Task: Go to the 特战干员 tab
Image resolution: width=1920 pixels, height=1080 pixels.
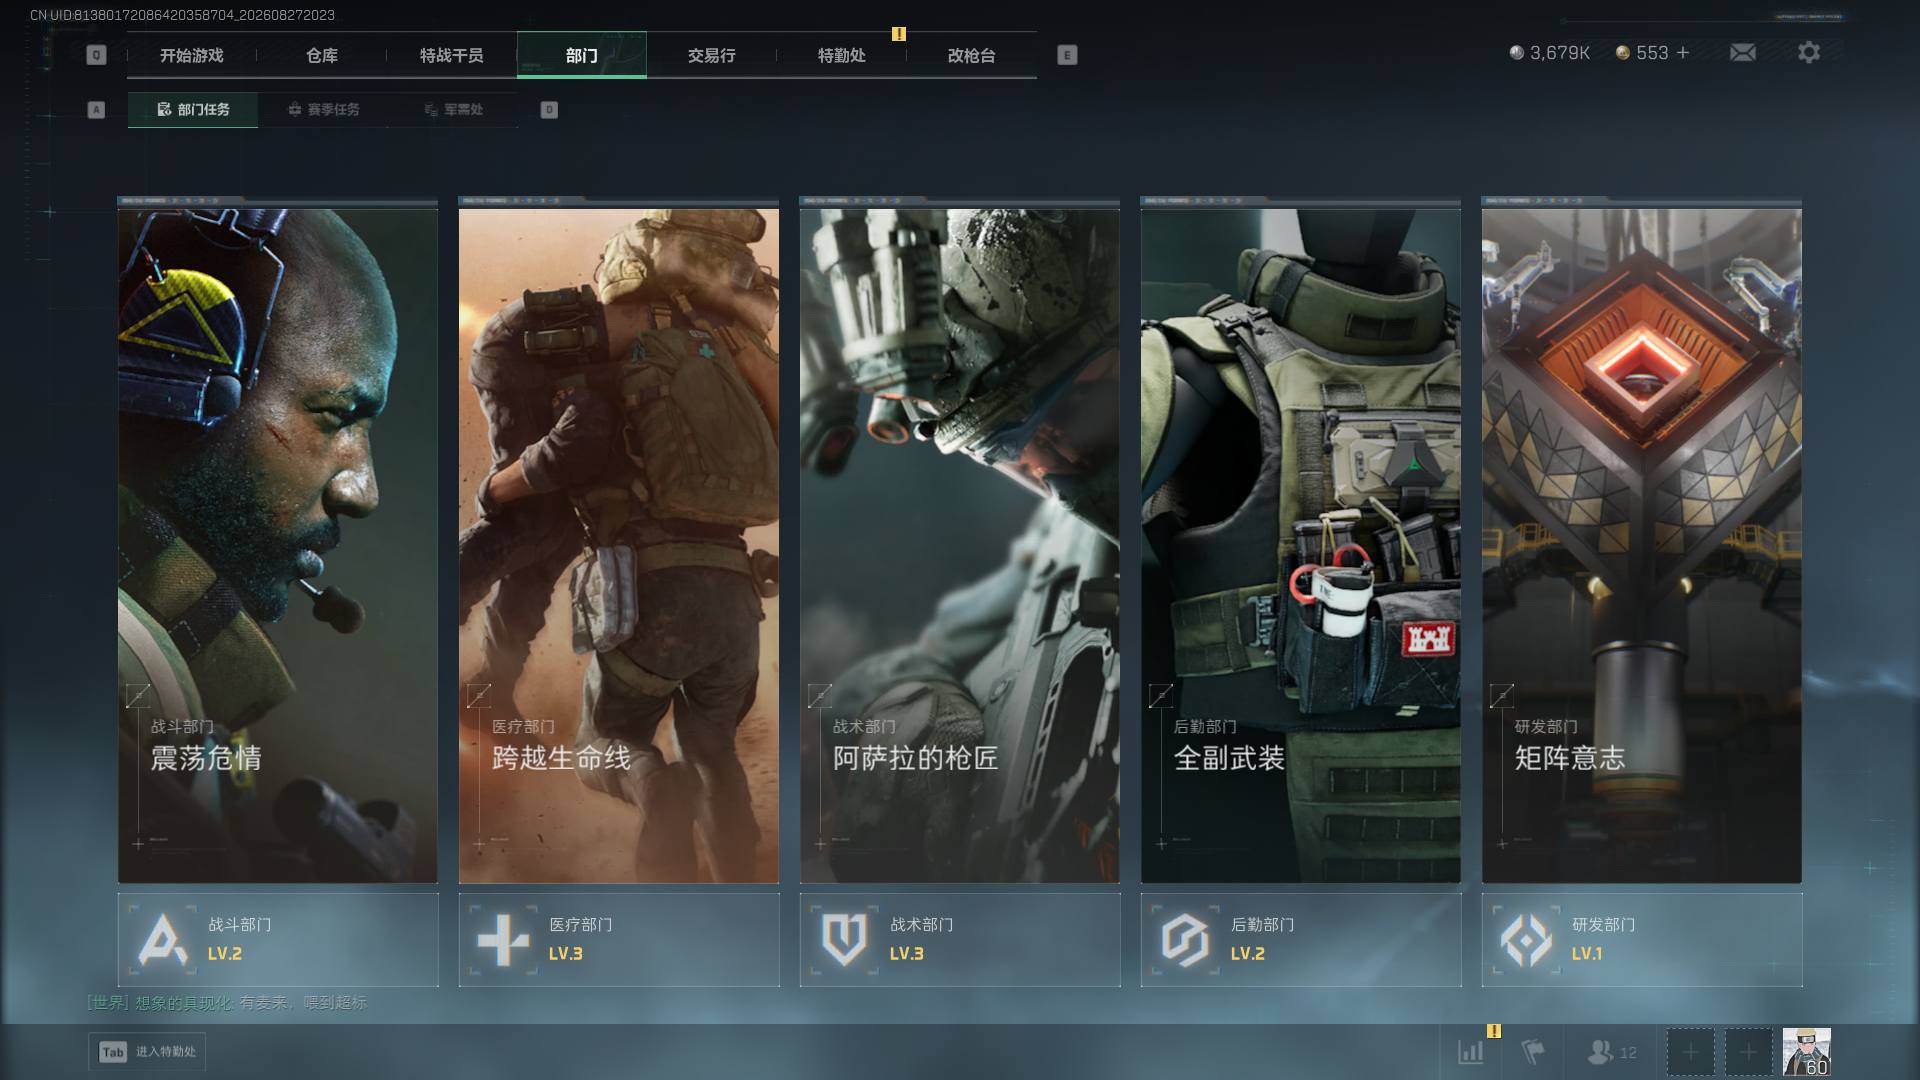Action: click(452, 56)
